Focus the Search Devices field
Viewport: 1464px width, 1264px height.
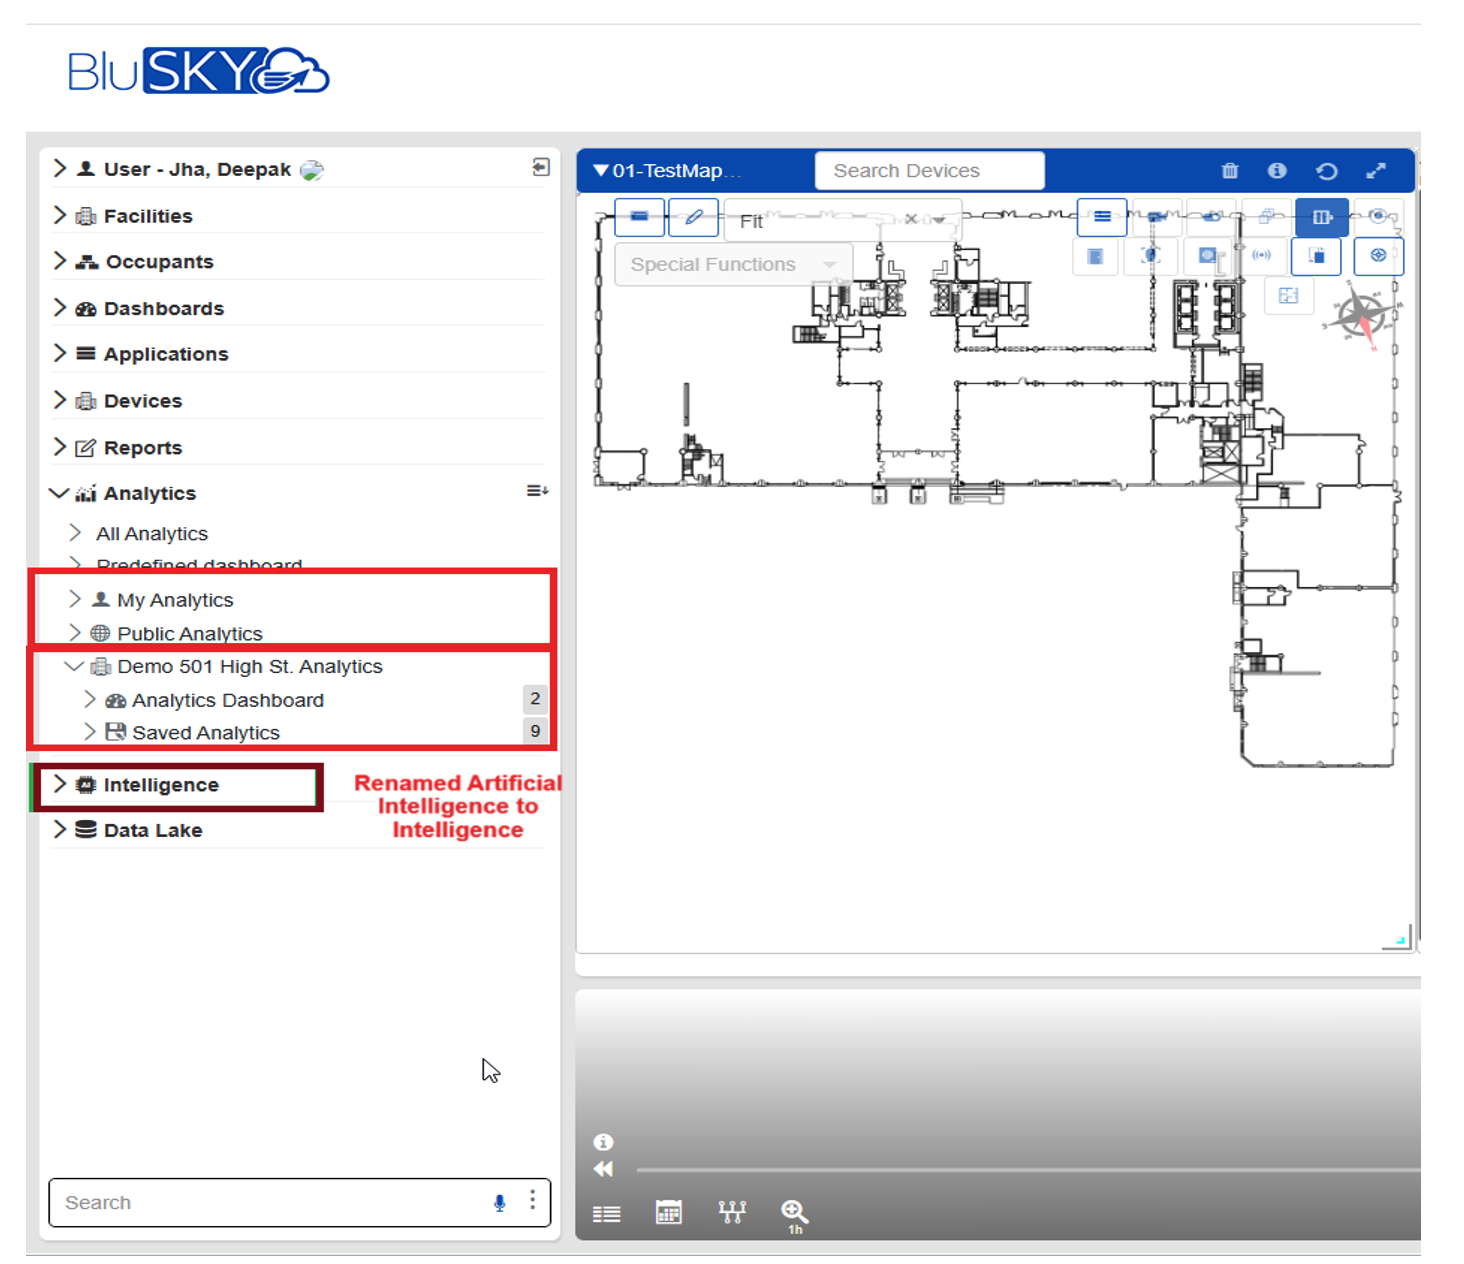click(930, 171)
